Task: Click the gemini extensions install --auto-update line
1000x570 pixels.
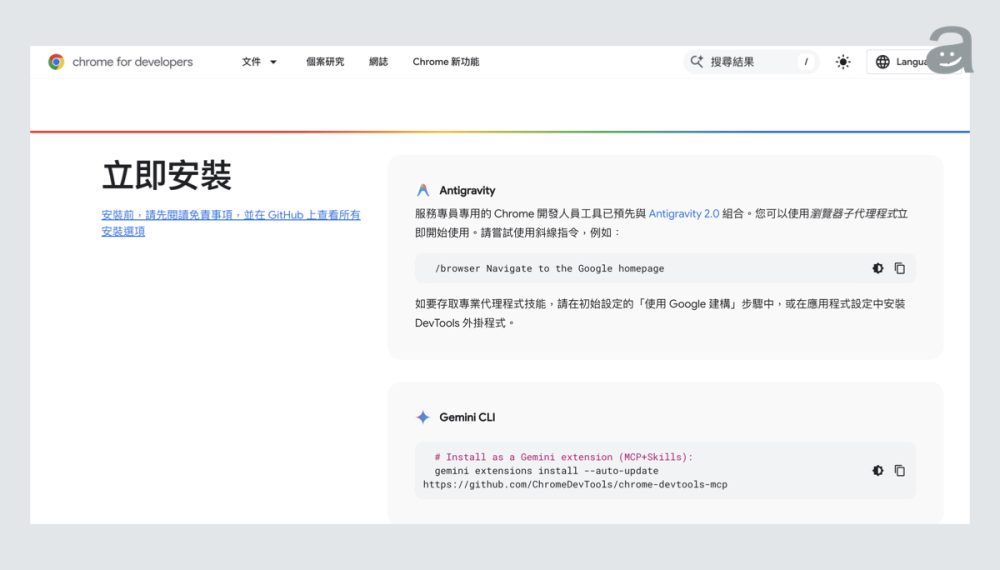Action: coord(547,471)
